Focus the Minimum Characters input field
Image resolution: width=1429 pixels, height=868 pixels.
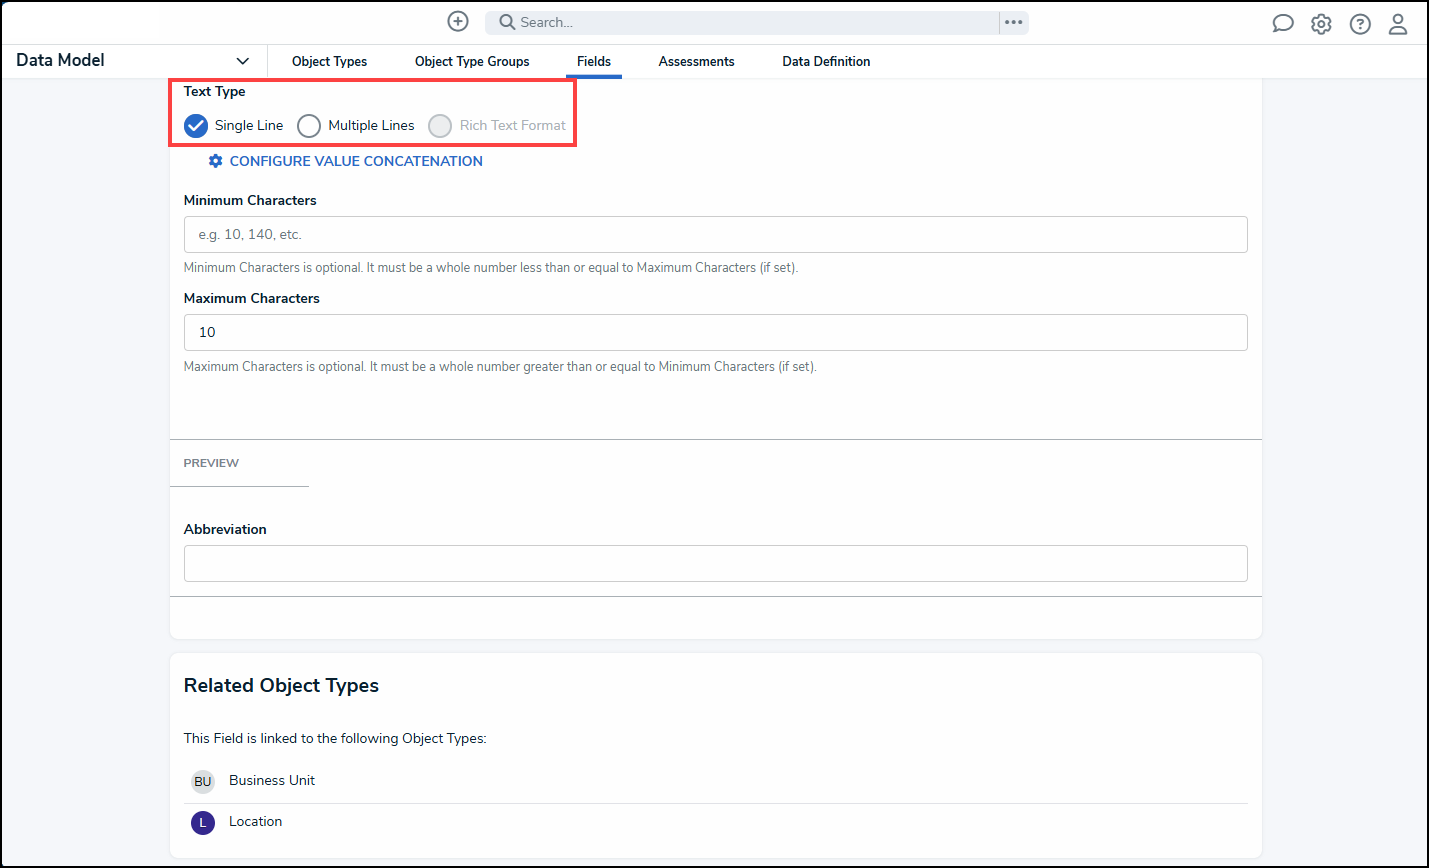(715, 235)
